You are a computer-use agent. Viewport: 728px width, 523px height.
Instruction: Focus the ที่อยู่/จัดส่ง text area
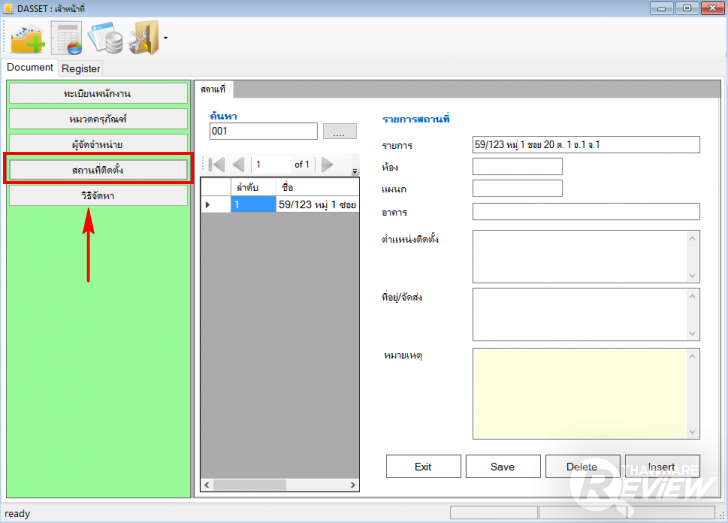579,314
